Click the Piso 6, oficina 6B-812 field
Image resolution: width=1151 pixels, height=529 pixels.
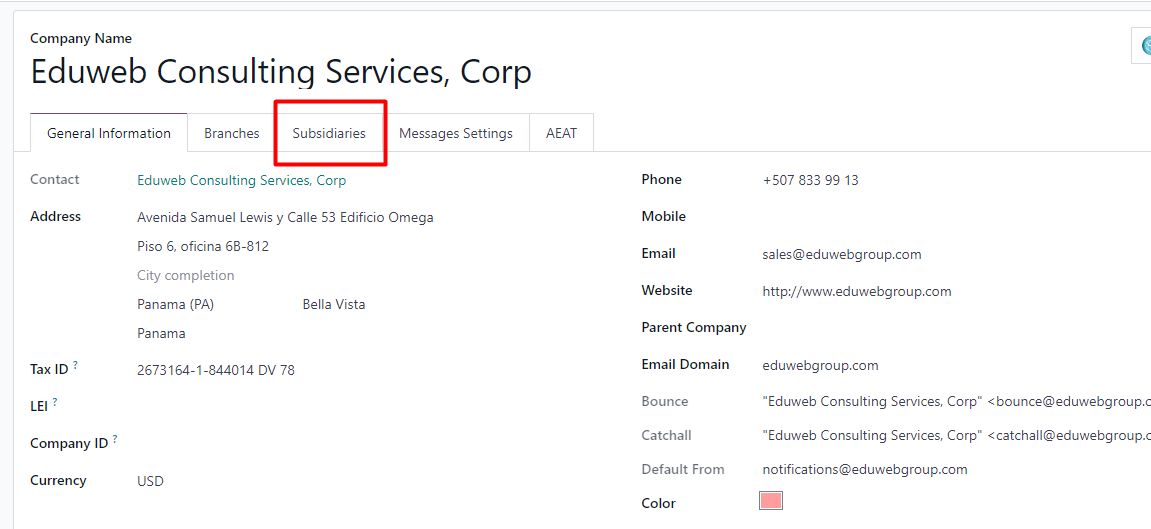point(203,247)
